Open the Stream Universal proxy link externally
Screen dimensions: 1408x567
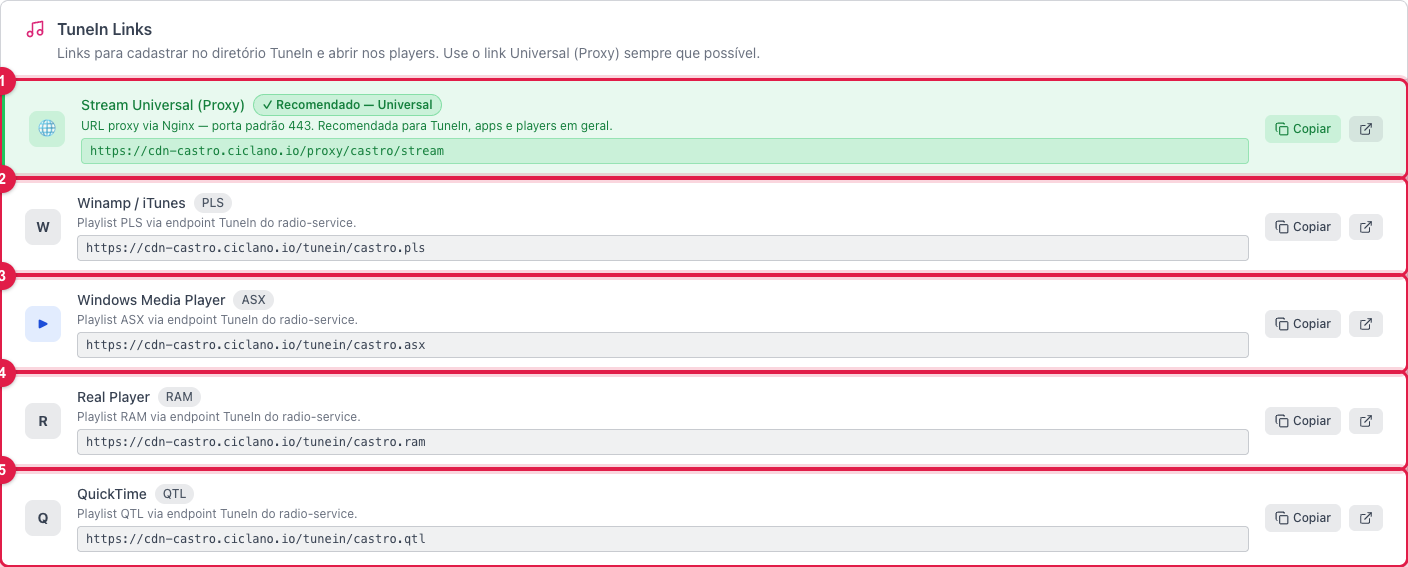(x=1366, y=129)
